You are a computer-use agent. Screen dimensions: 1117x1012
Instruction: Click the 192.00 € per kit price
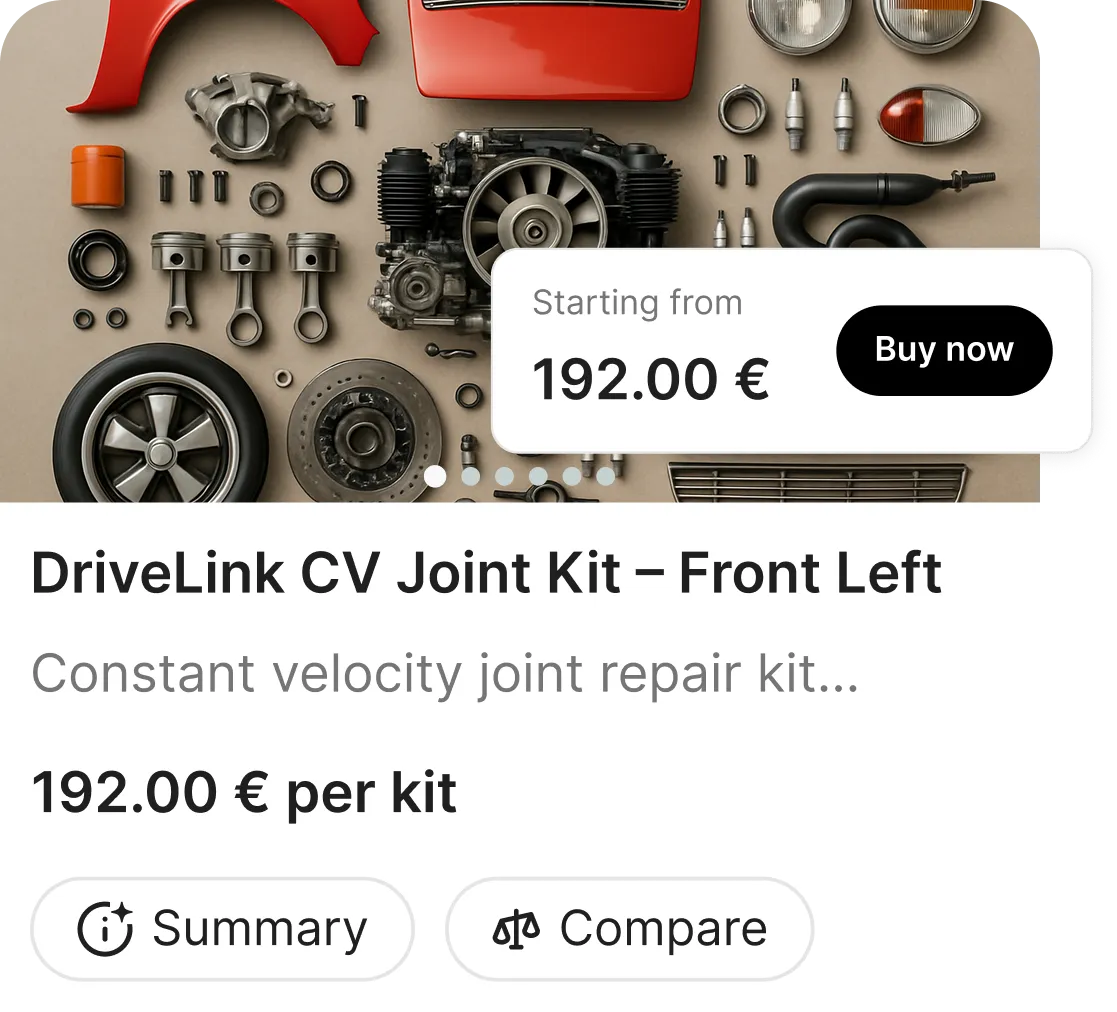244,793
